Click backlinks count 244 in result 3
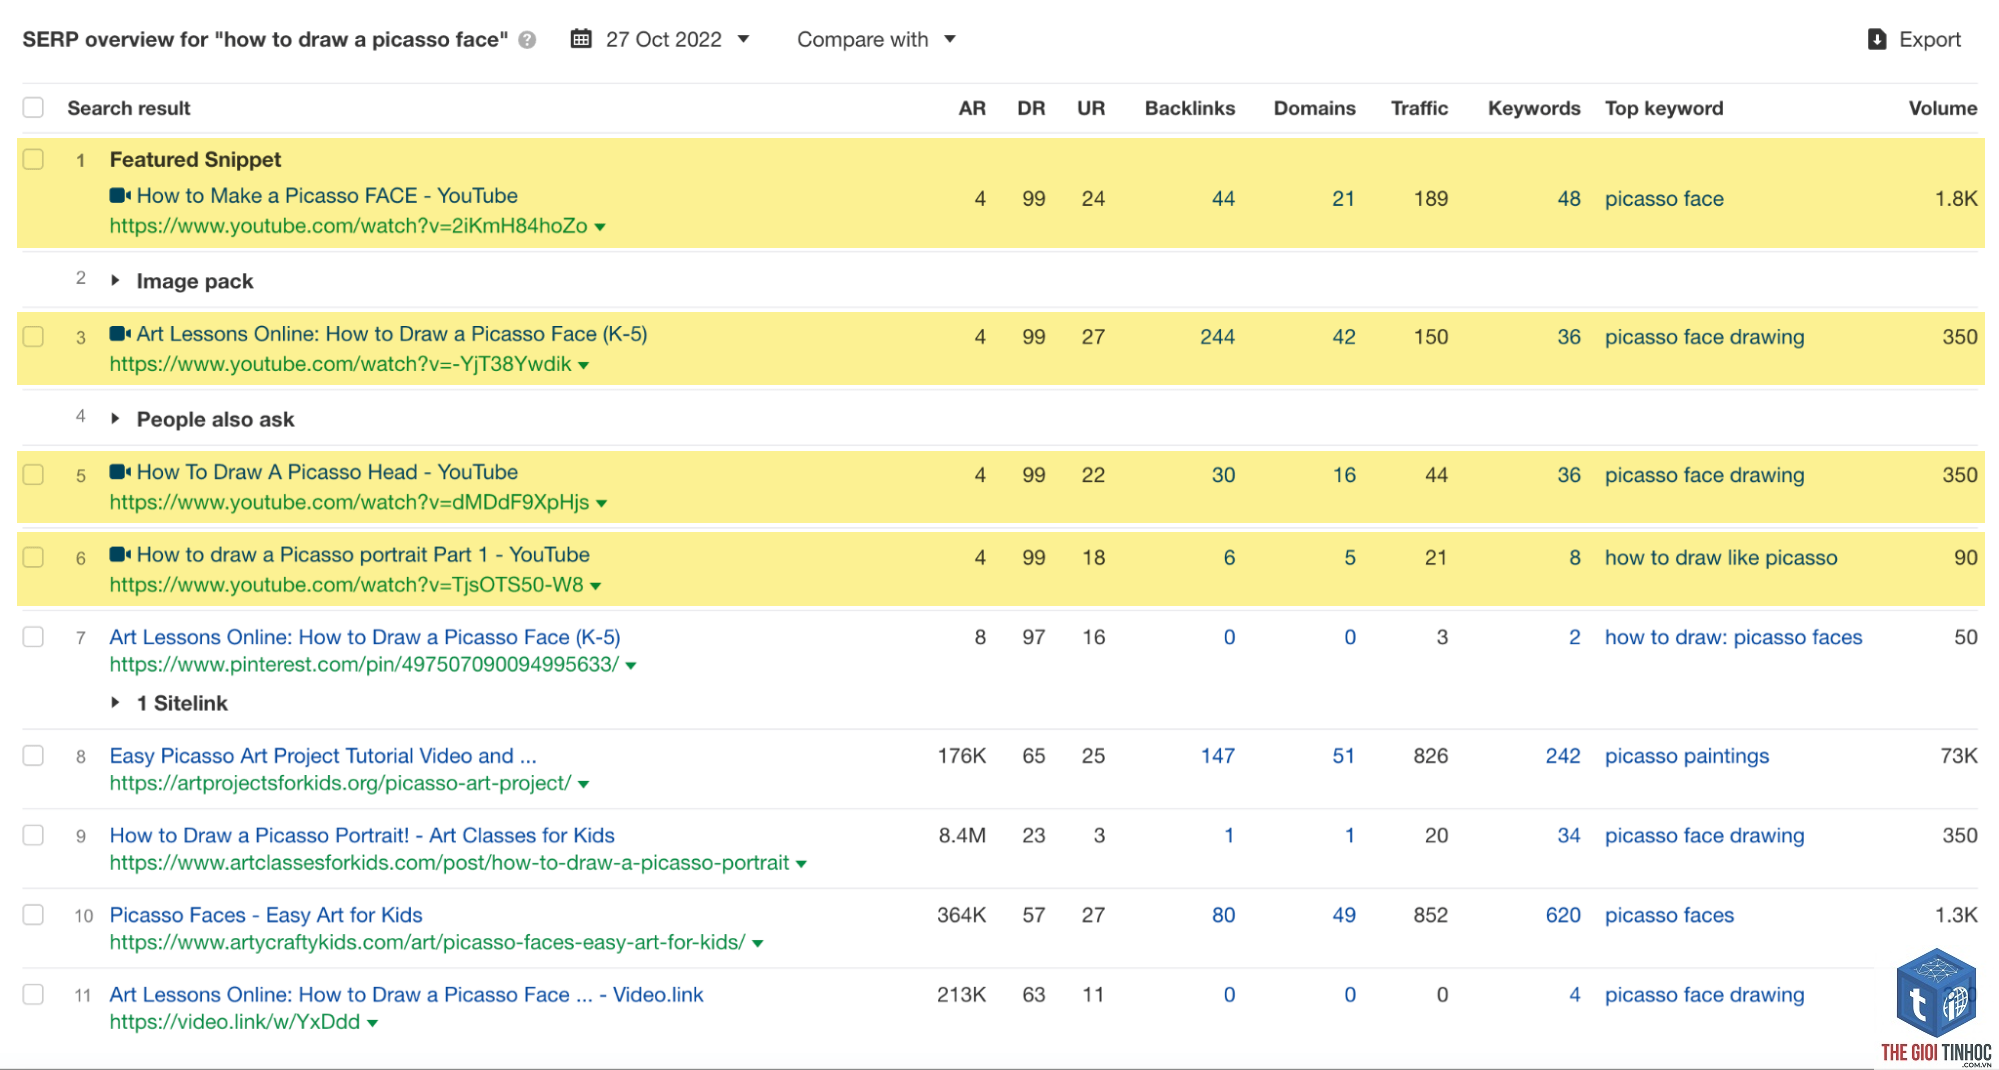 1217,337
